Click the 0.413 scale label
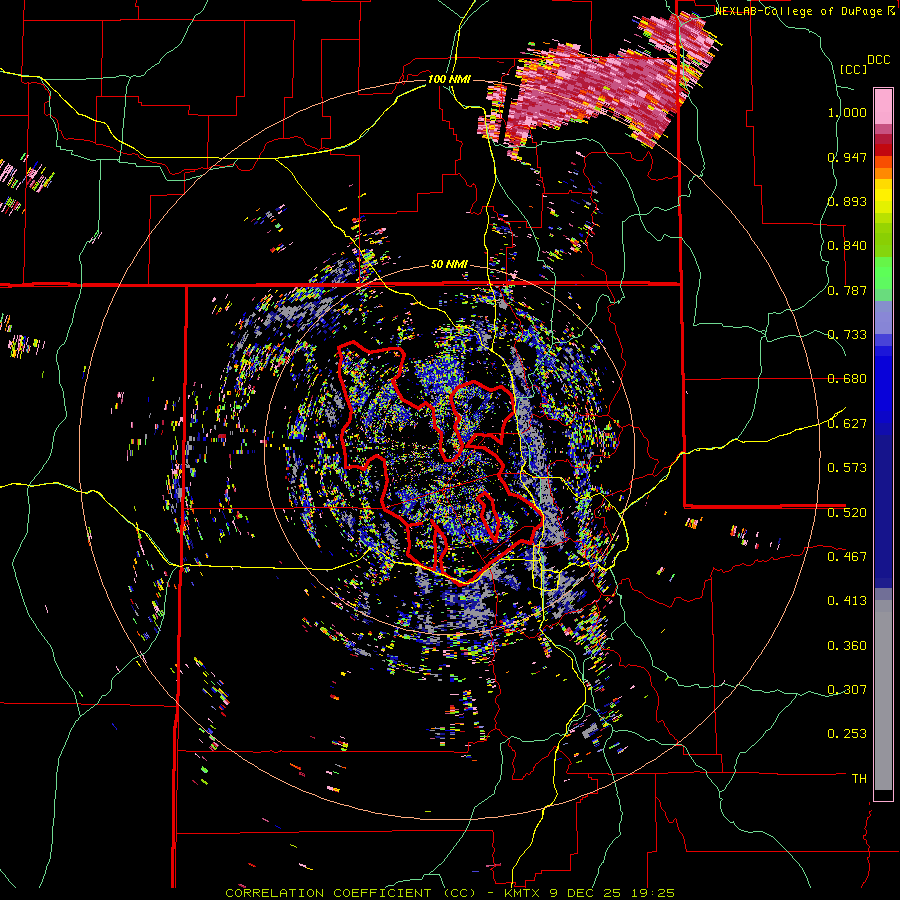Viewport: 900px width, 900px height. [847, 601]
